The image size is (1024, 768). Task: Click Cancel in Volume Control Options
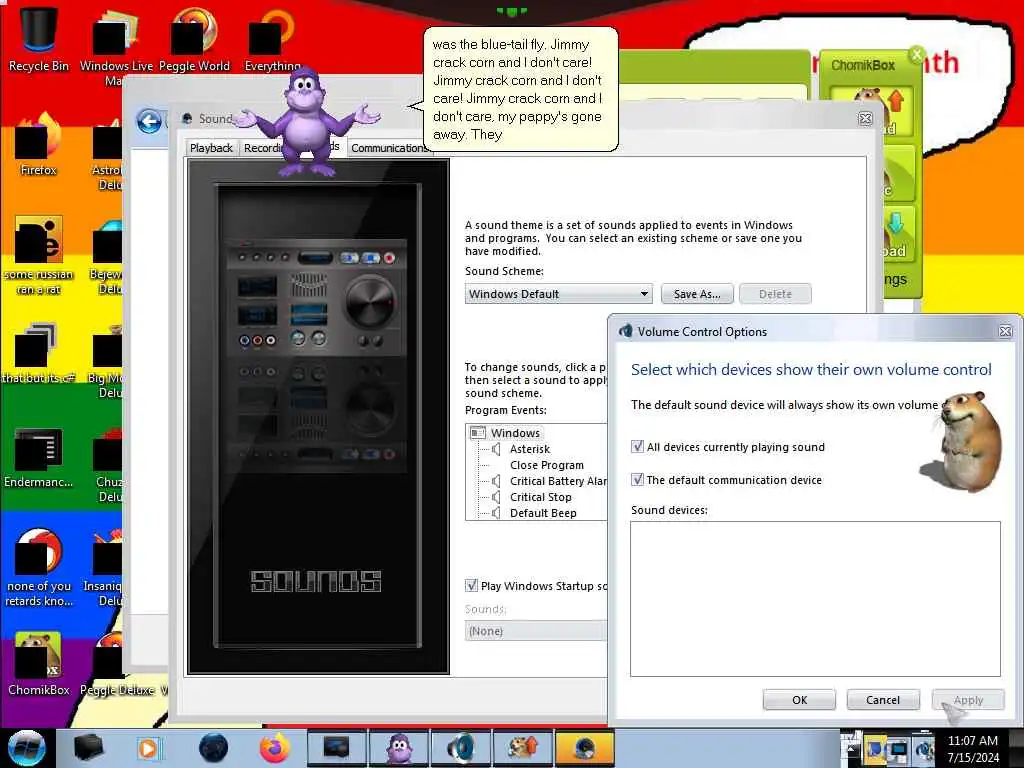pyautogui.click(x=883, y=699)
